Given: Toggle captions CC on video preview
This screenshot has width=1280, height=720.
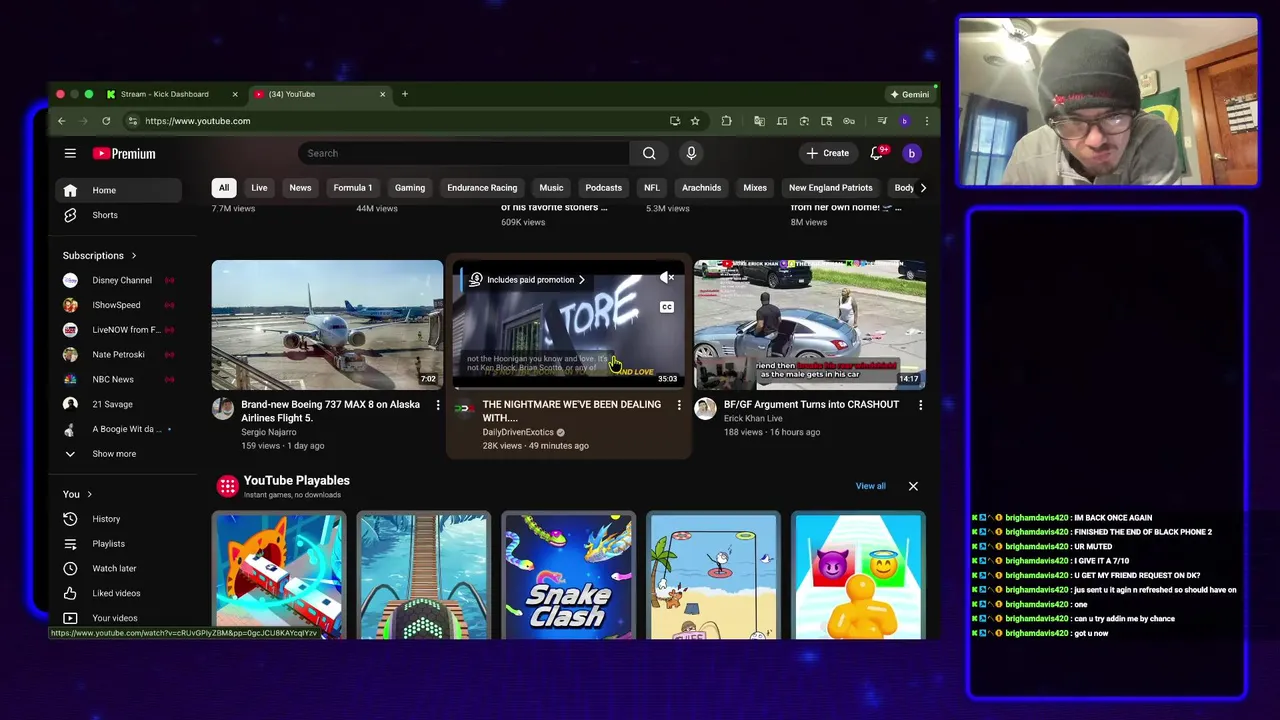Looking at the screenshot, I should (x=667, y=307).
